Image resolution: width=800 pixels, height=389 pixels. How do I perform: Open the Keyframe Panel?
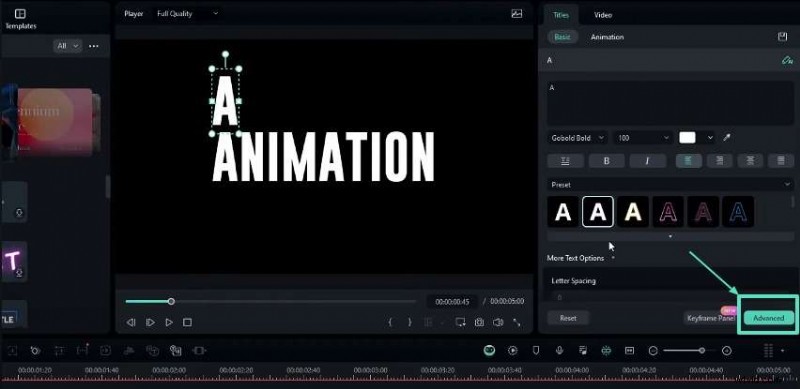[710, 318]
